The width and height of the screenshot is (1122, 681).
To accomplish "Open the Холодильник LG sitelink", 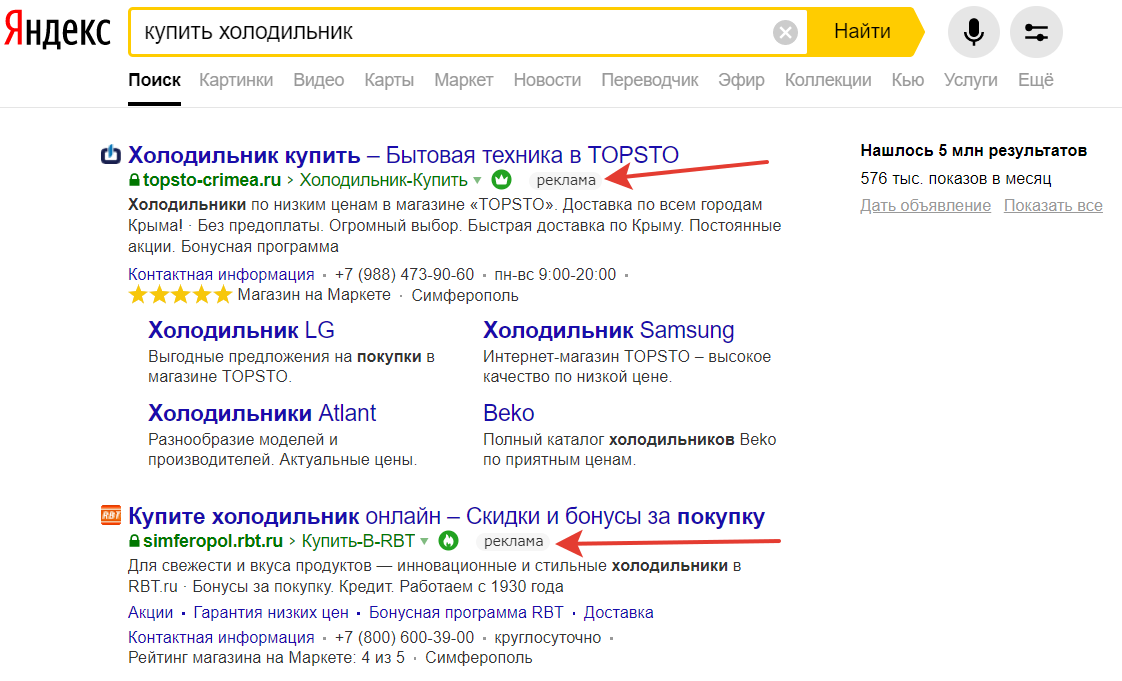I will (241, 330).
